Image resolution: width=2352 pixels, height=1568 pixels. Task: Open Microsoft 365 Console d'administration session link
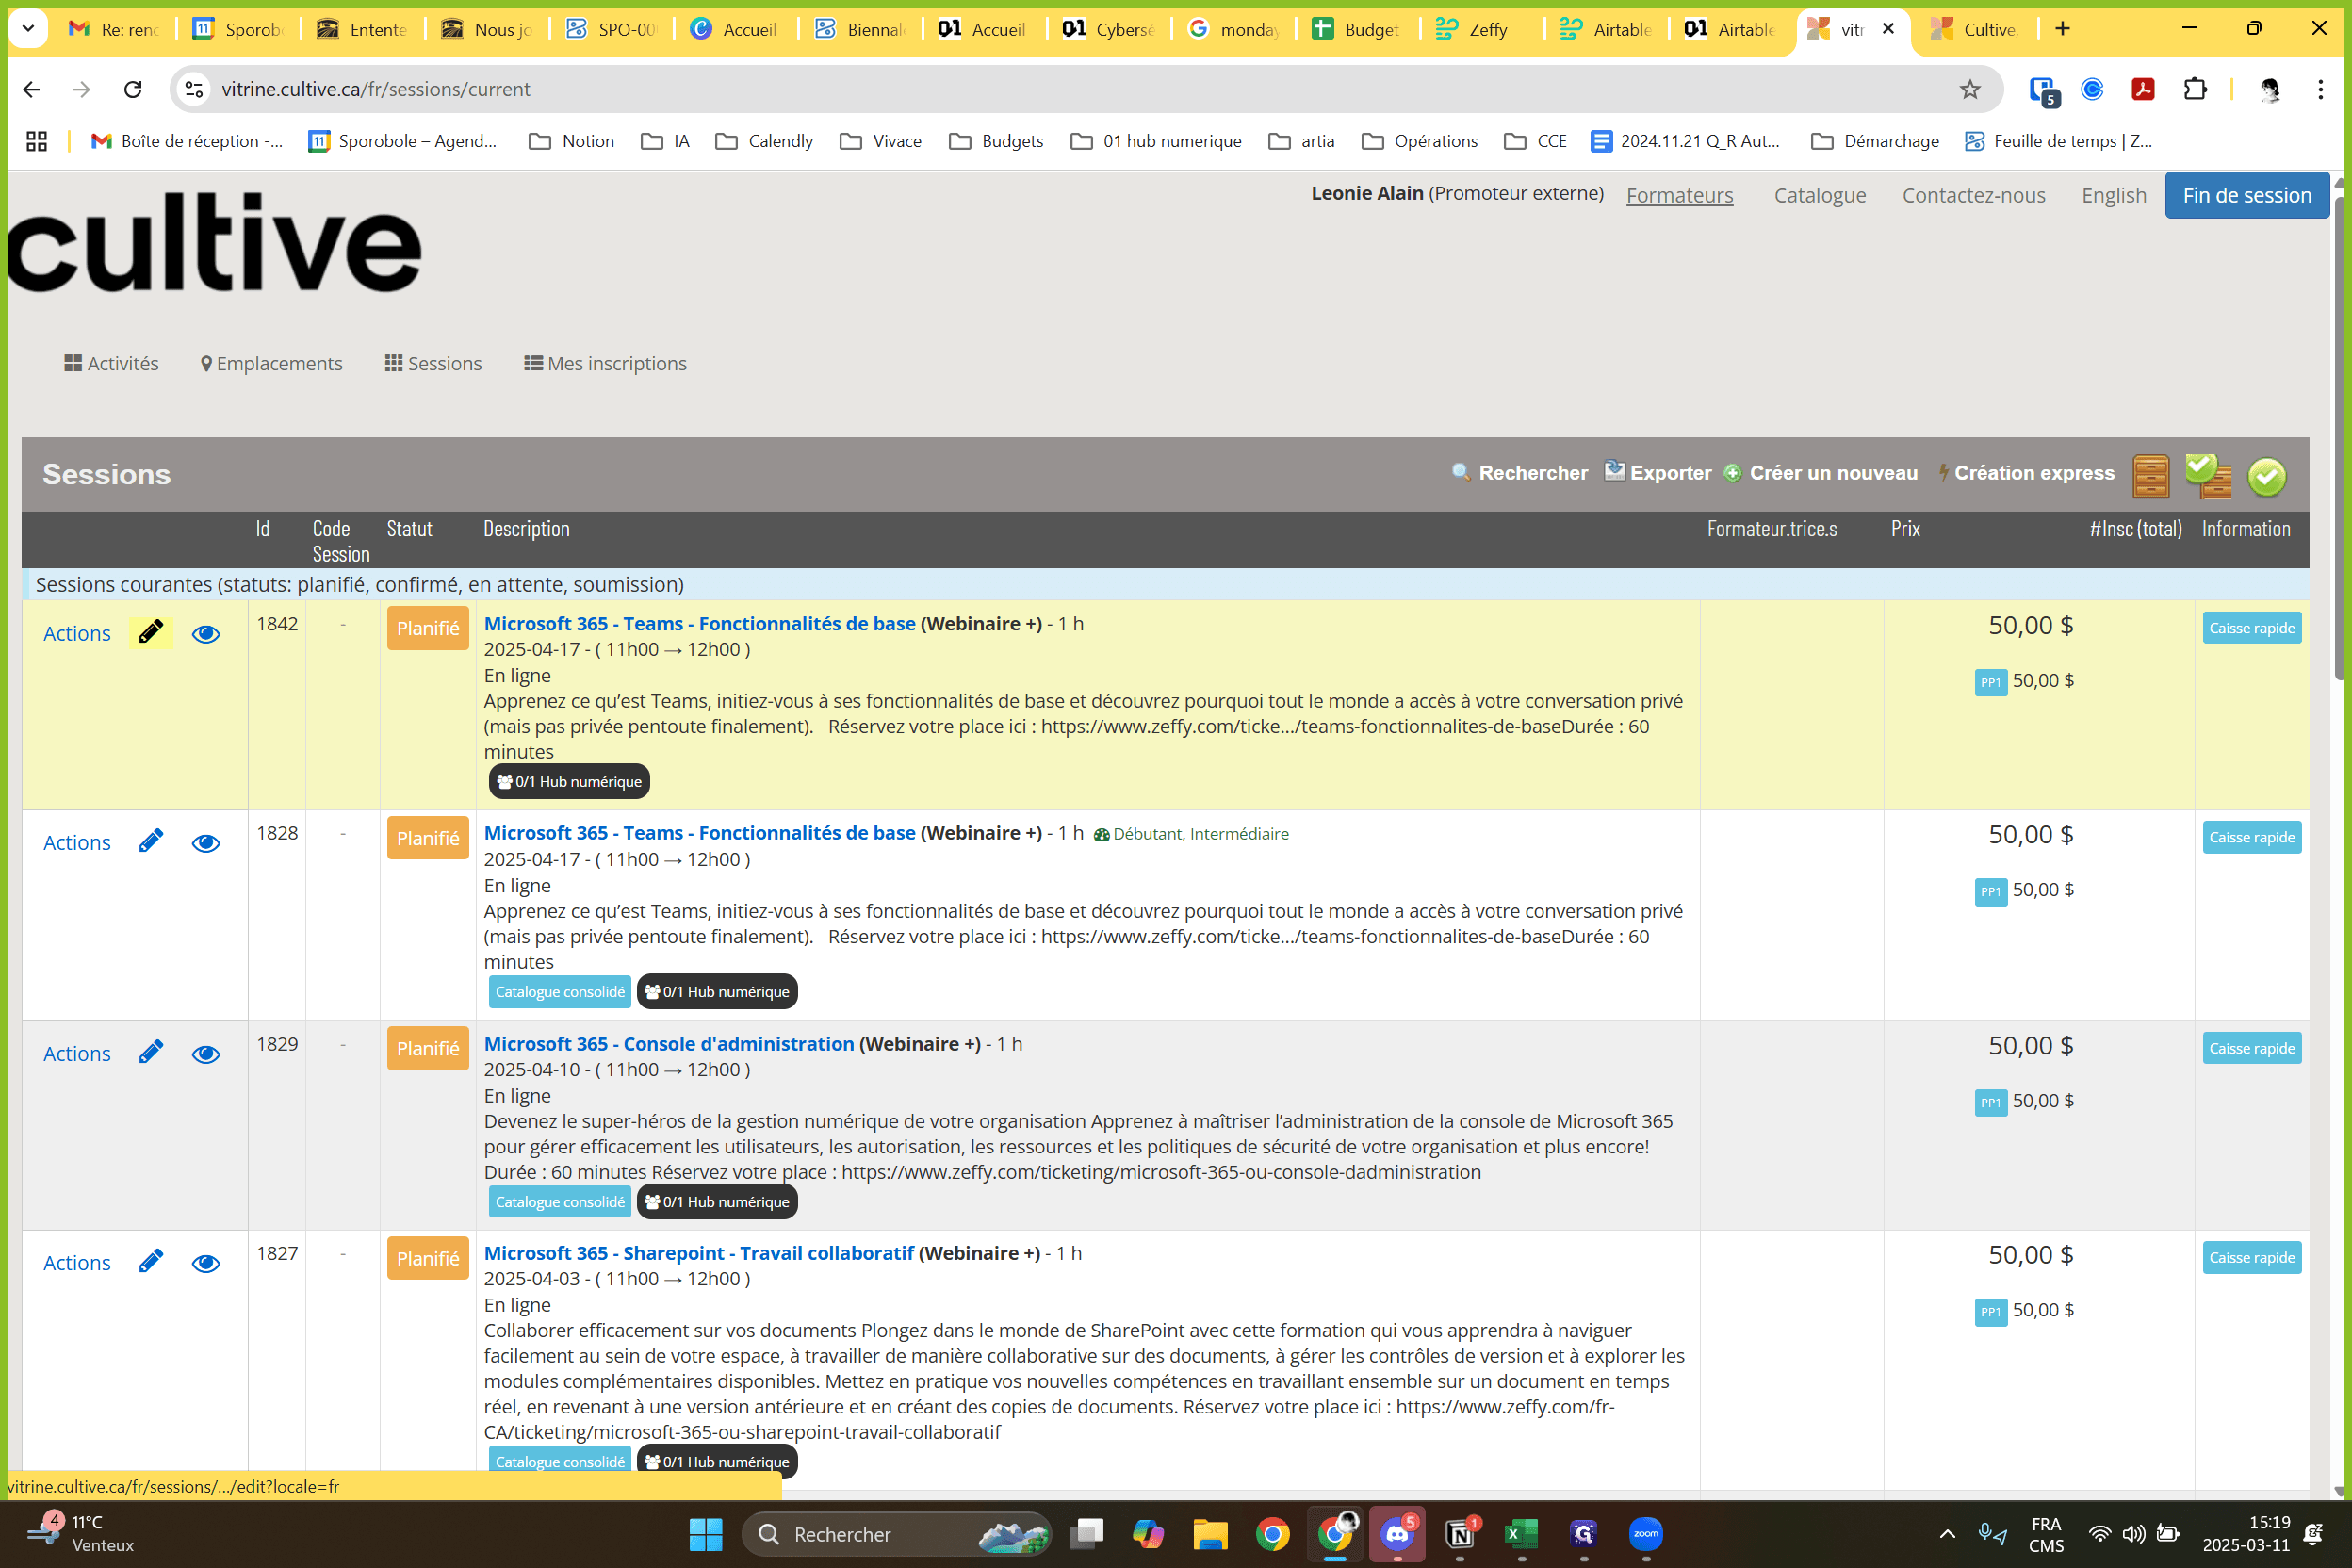tap(669, 1043)
